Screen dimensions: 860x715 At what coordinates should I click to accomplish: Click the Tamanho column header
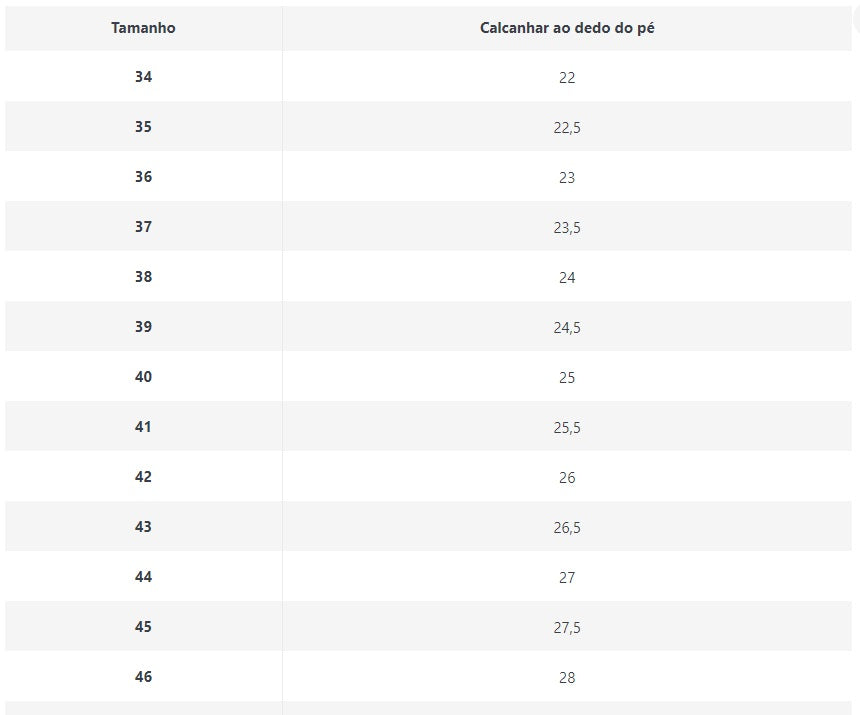click(143, 28)
